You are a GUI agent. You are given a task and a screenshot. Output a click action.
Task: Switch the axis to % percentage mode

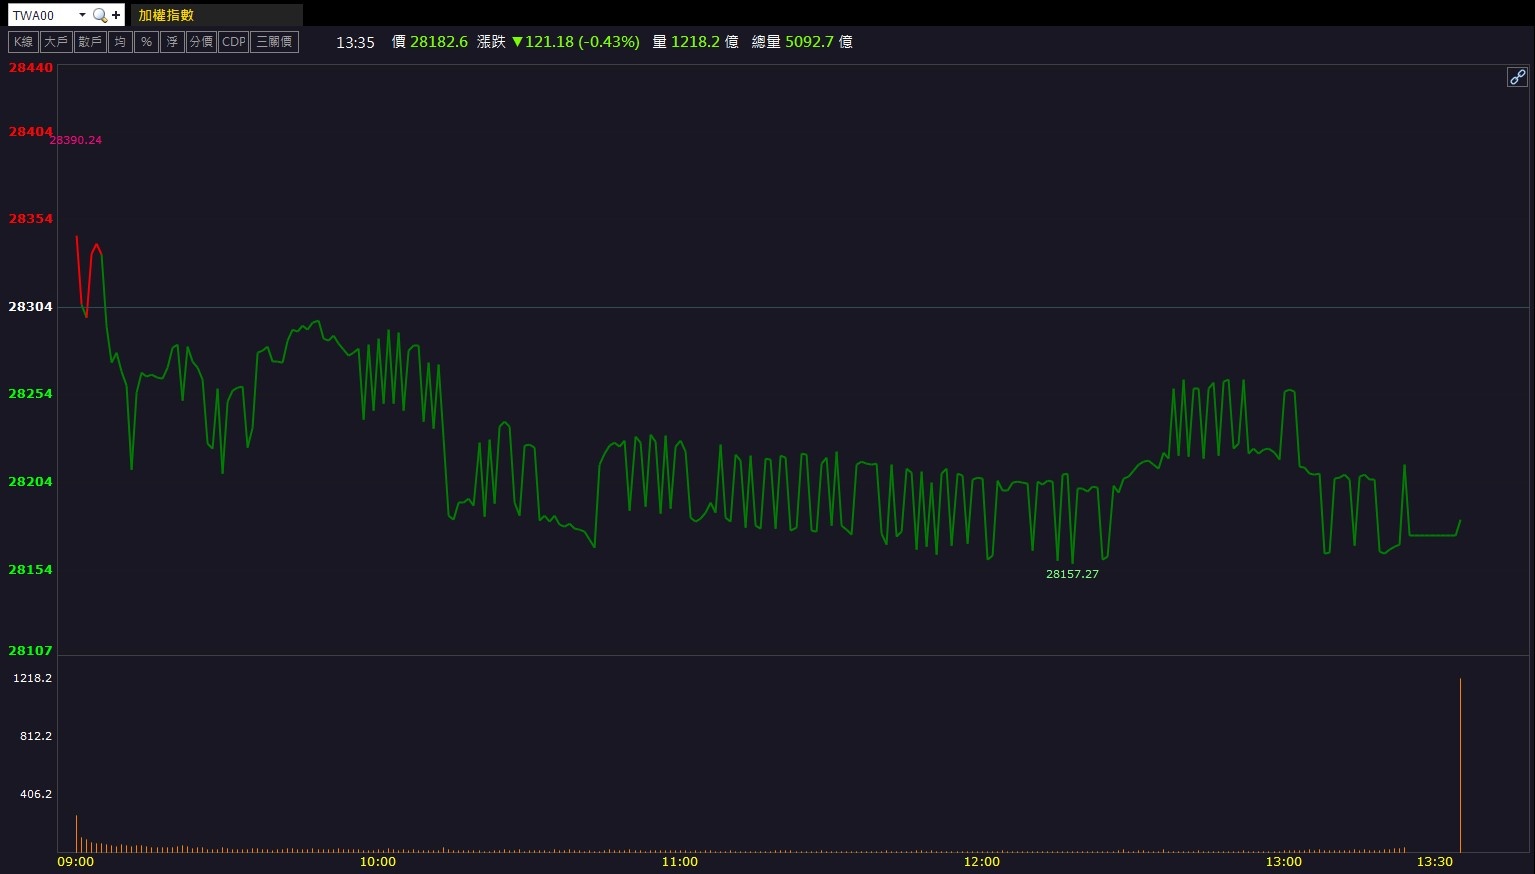coord(146,42)
